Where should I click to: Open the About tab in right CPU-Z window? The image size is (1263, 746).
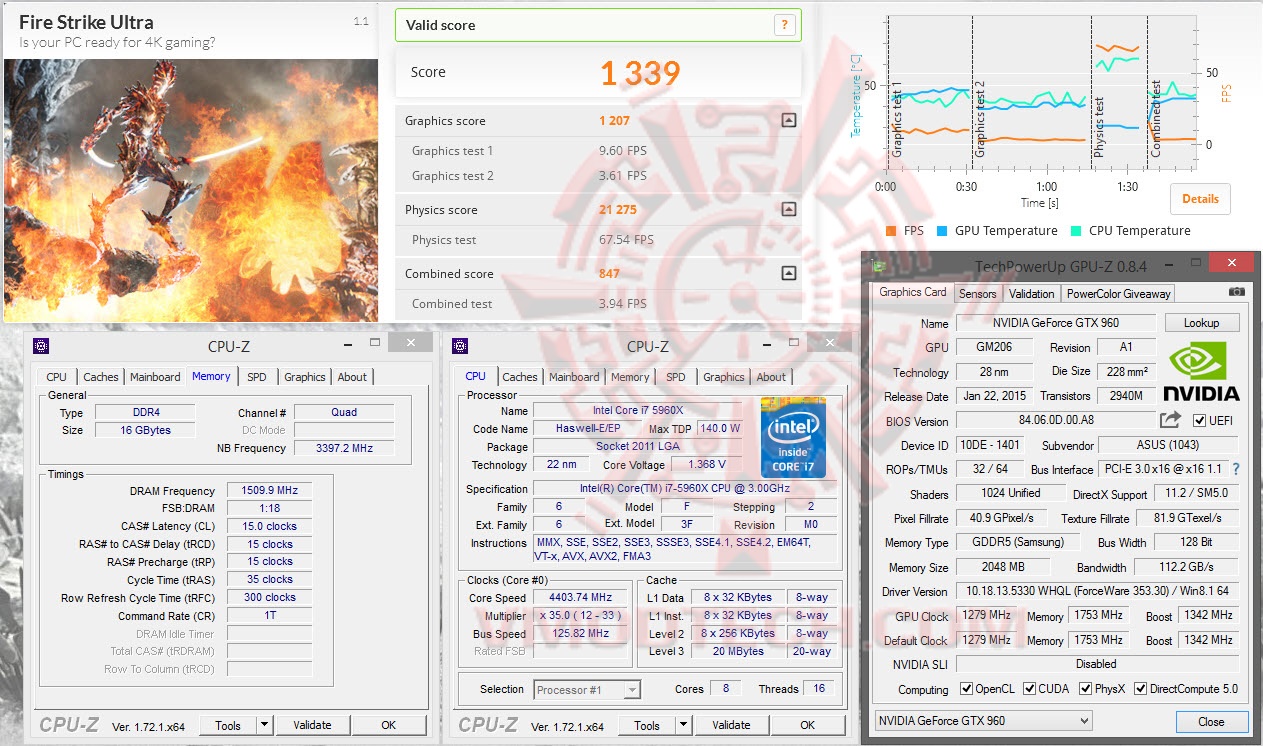point(771,377)
